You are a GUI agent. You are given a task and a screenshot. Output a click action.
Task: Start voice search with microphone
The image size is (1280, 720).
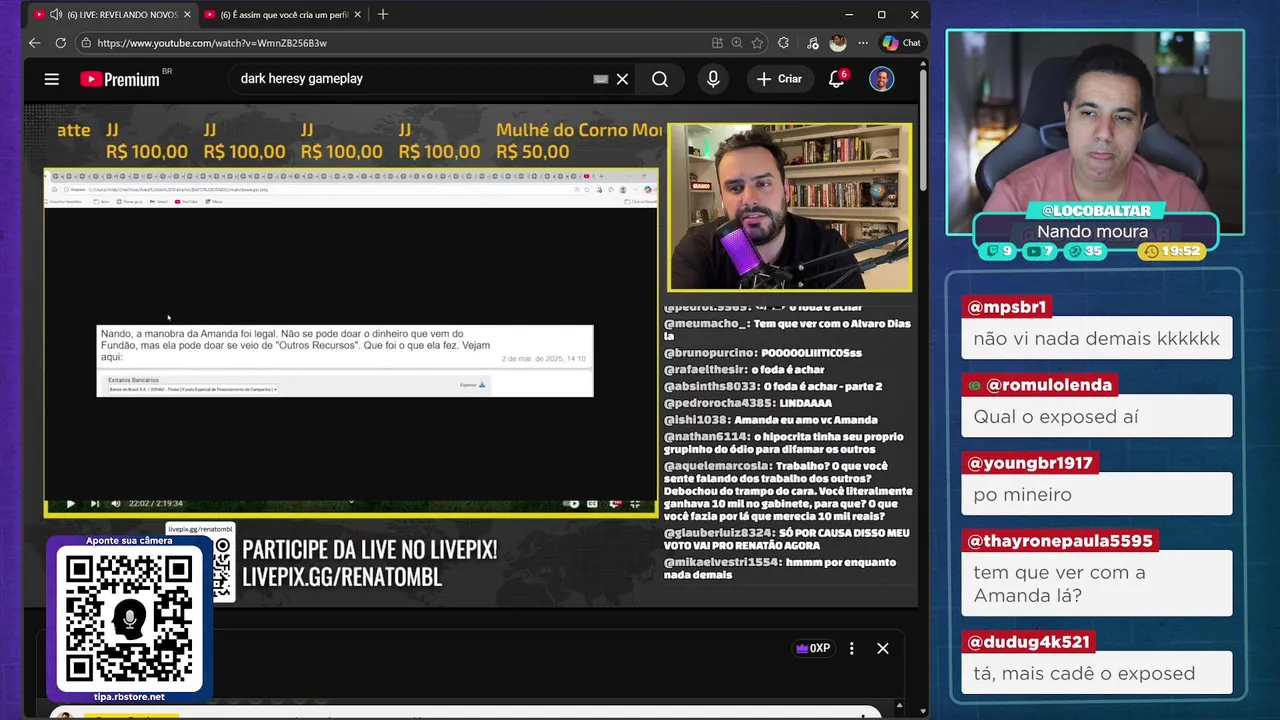[x=713, y=79]
